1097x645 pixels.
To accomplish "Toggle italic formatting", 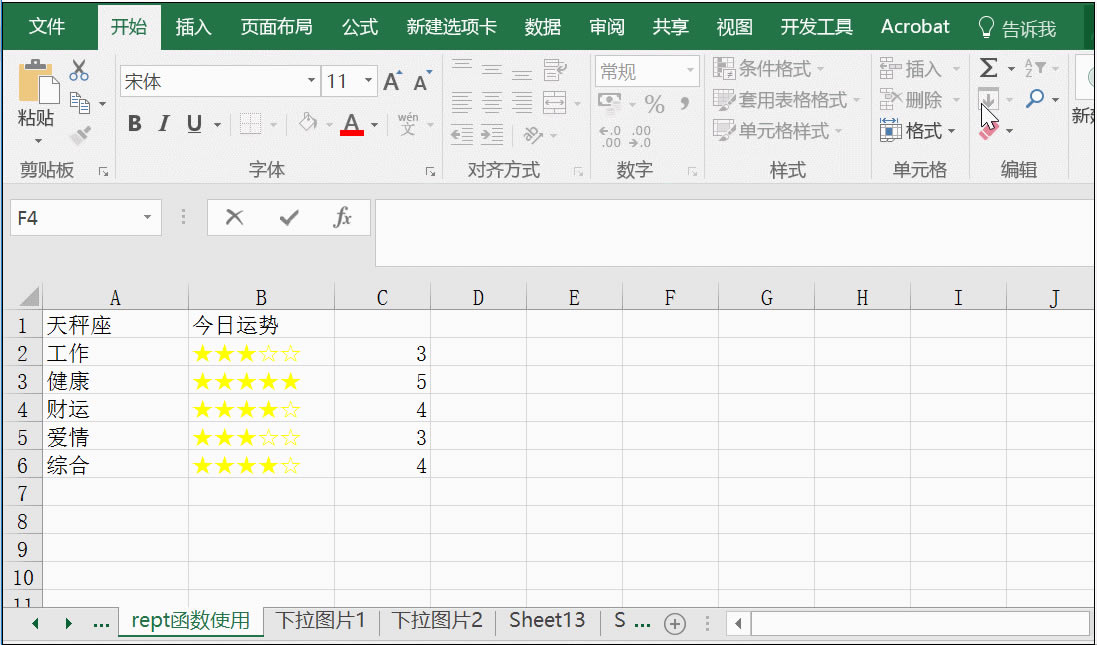I will pos(163,124).
